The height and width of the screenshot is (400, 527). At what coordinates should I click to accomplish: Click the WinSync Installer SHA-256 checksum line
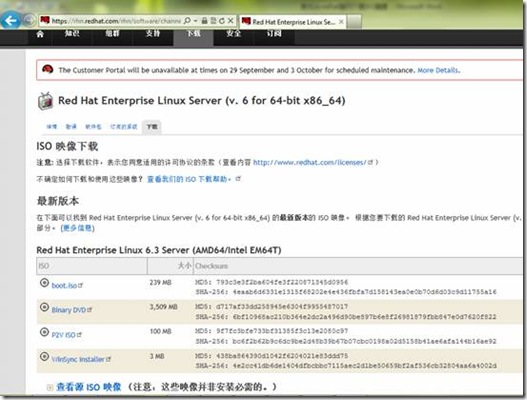click(346, 366)
